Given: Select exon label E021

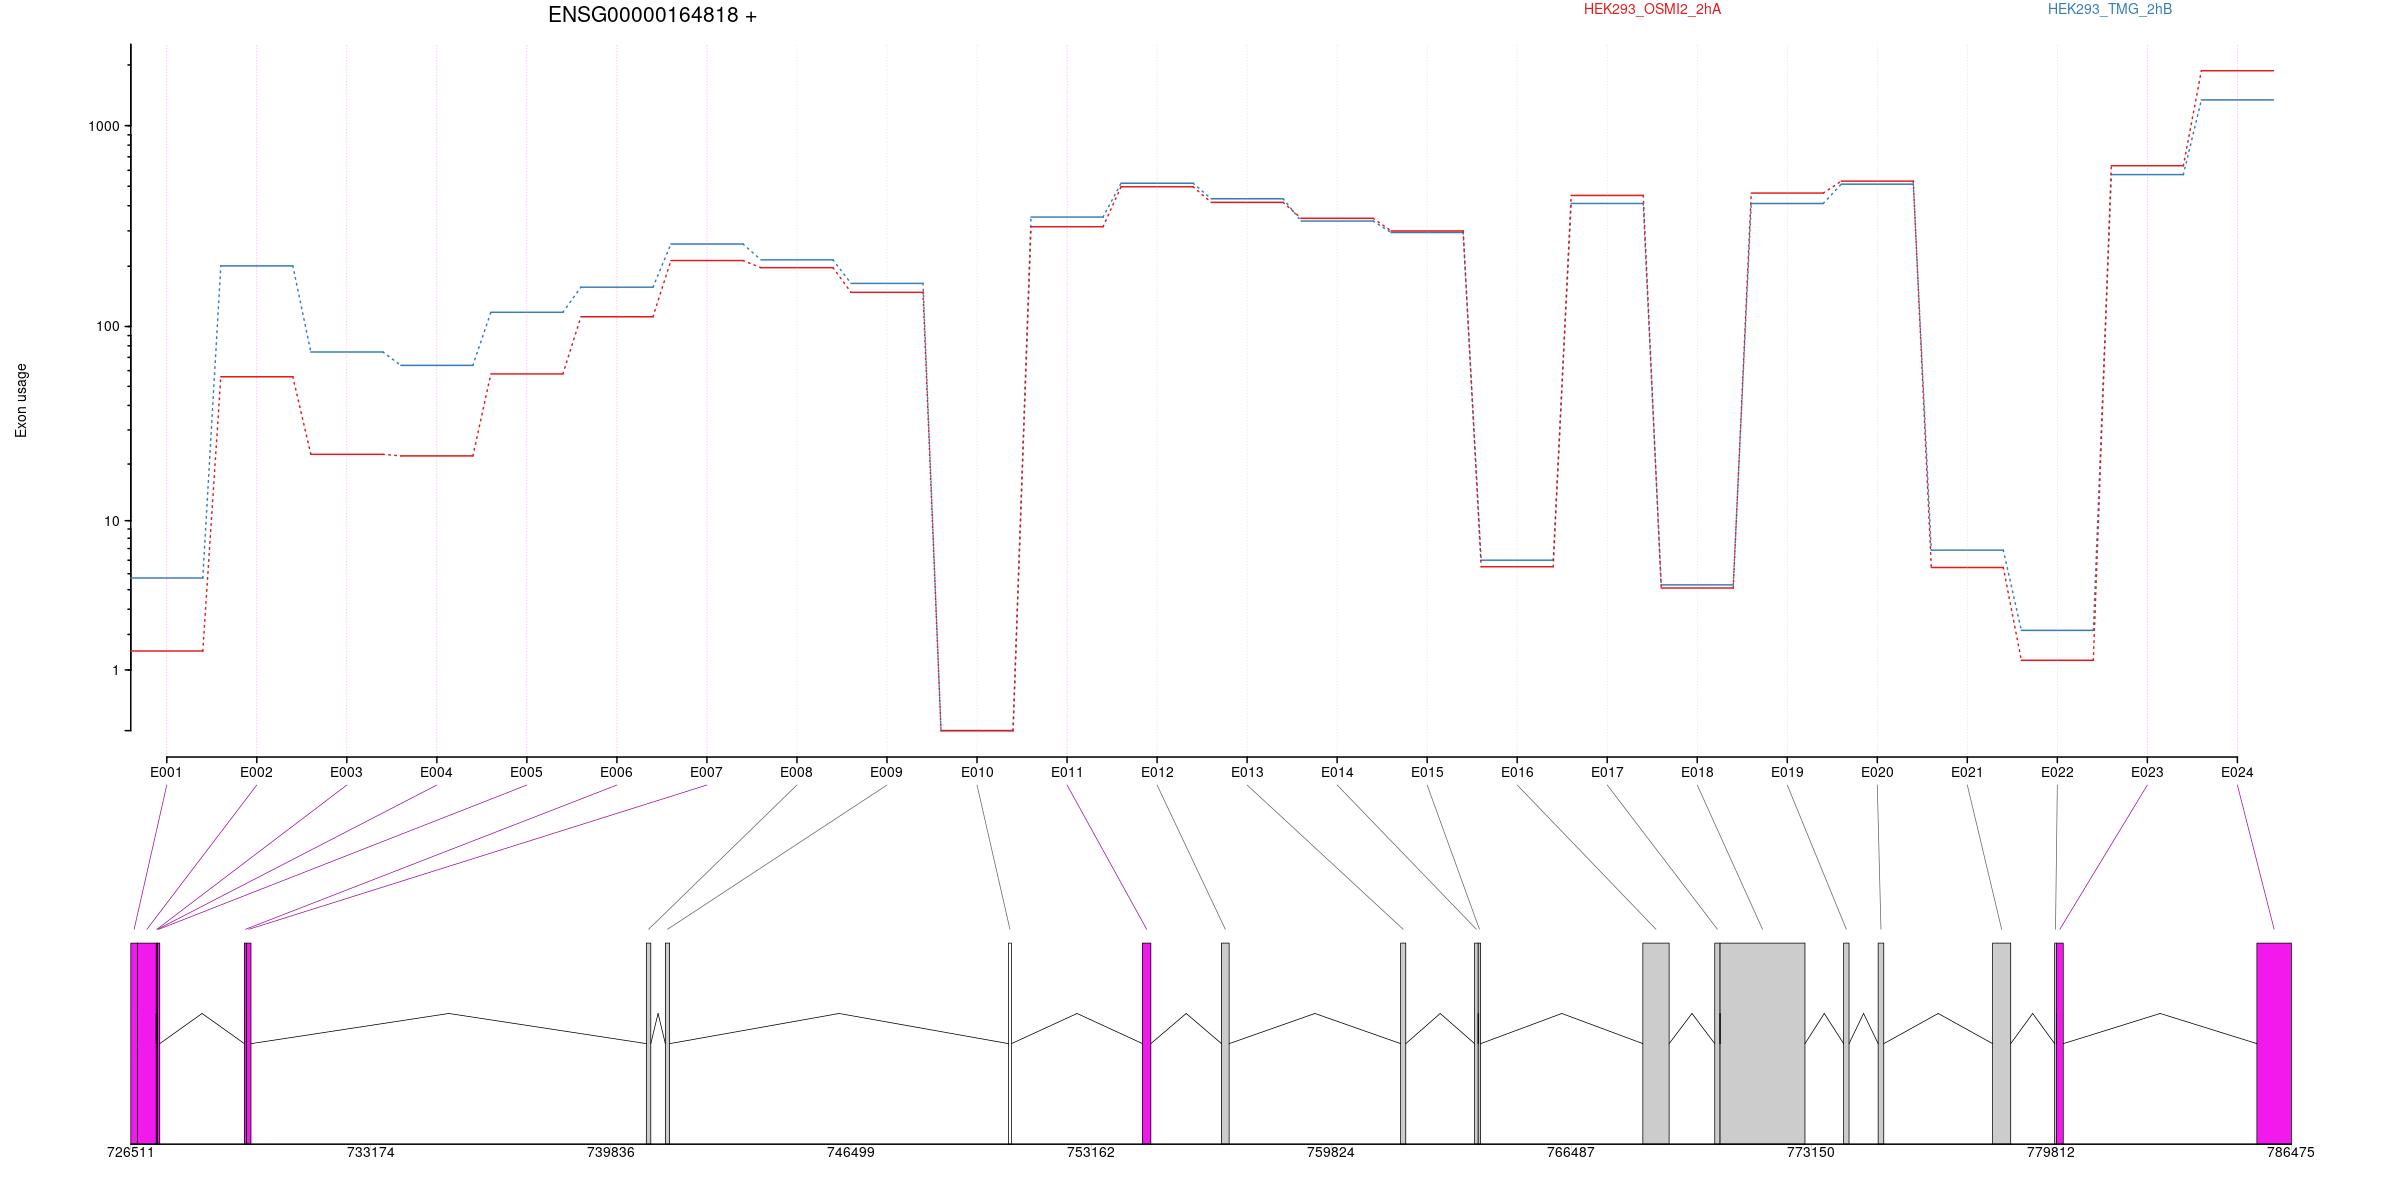Looking at the screenshot, I should (x=1967, y=772).
